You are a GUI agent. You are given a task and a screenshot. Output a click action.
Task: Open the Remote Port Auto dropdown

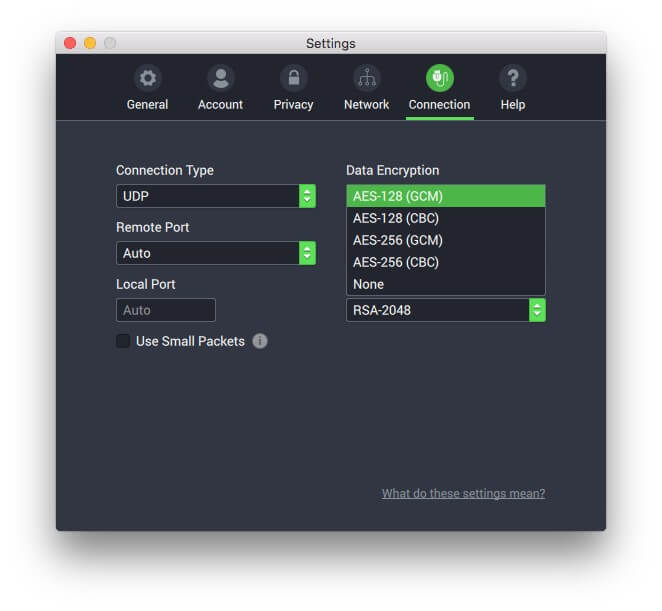coord(216,253)
